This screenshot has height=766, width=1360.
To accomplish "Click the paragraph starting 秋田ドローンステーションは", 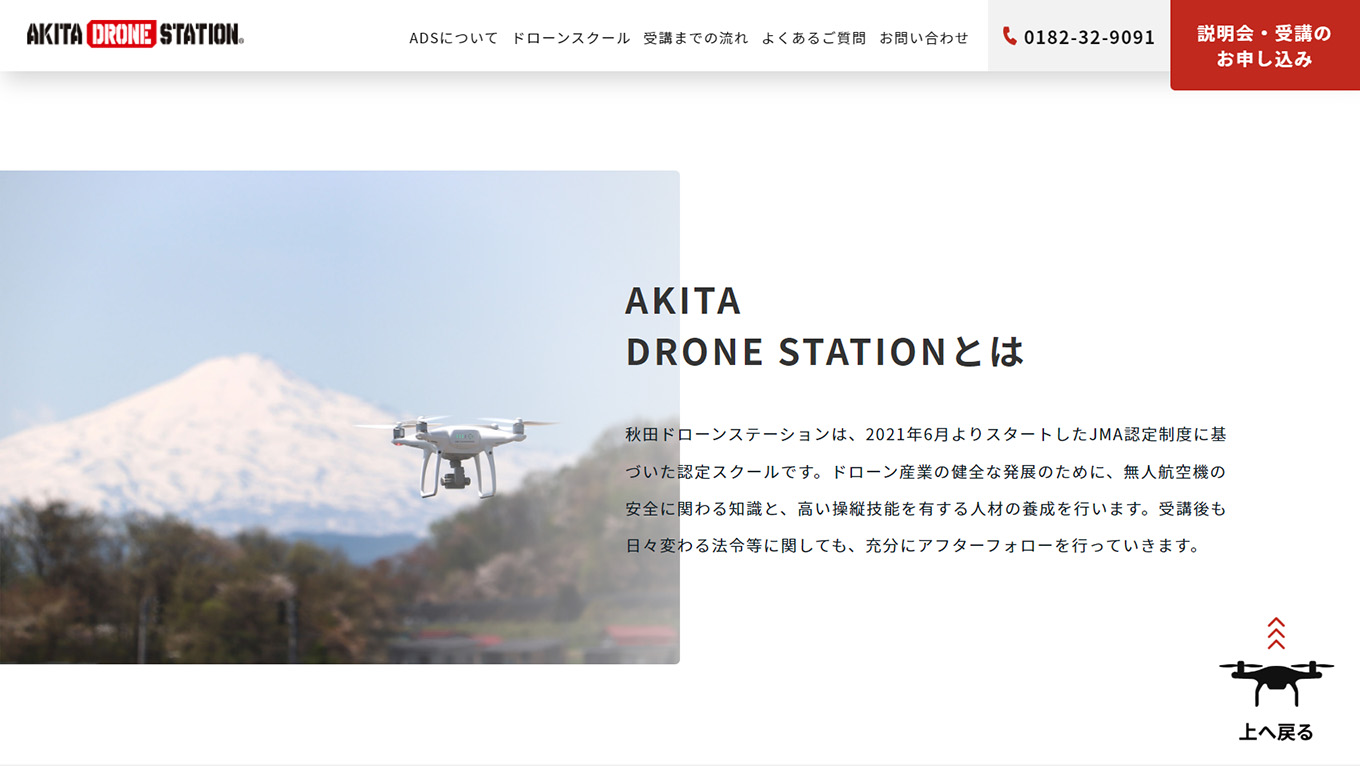I will [x=926, y=490].
